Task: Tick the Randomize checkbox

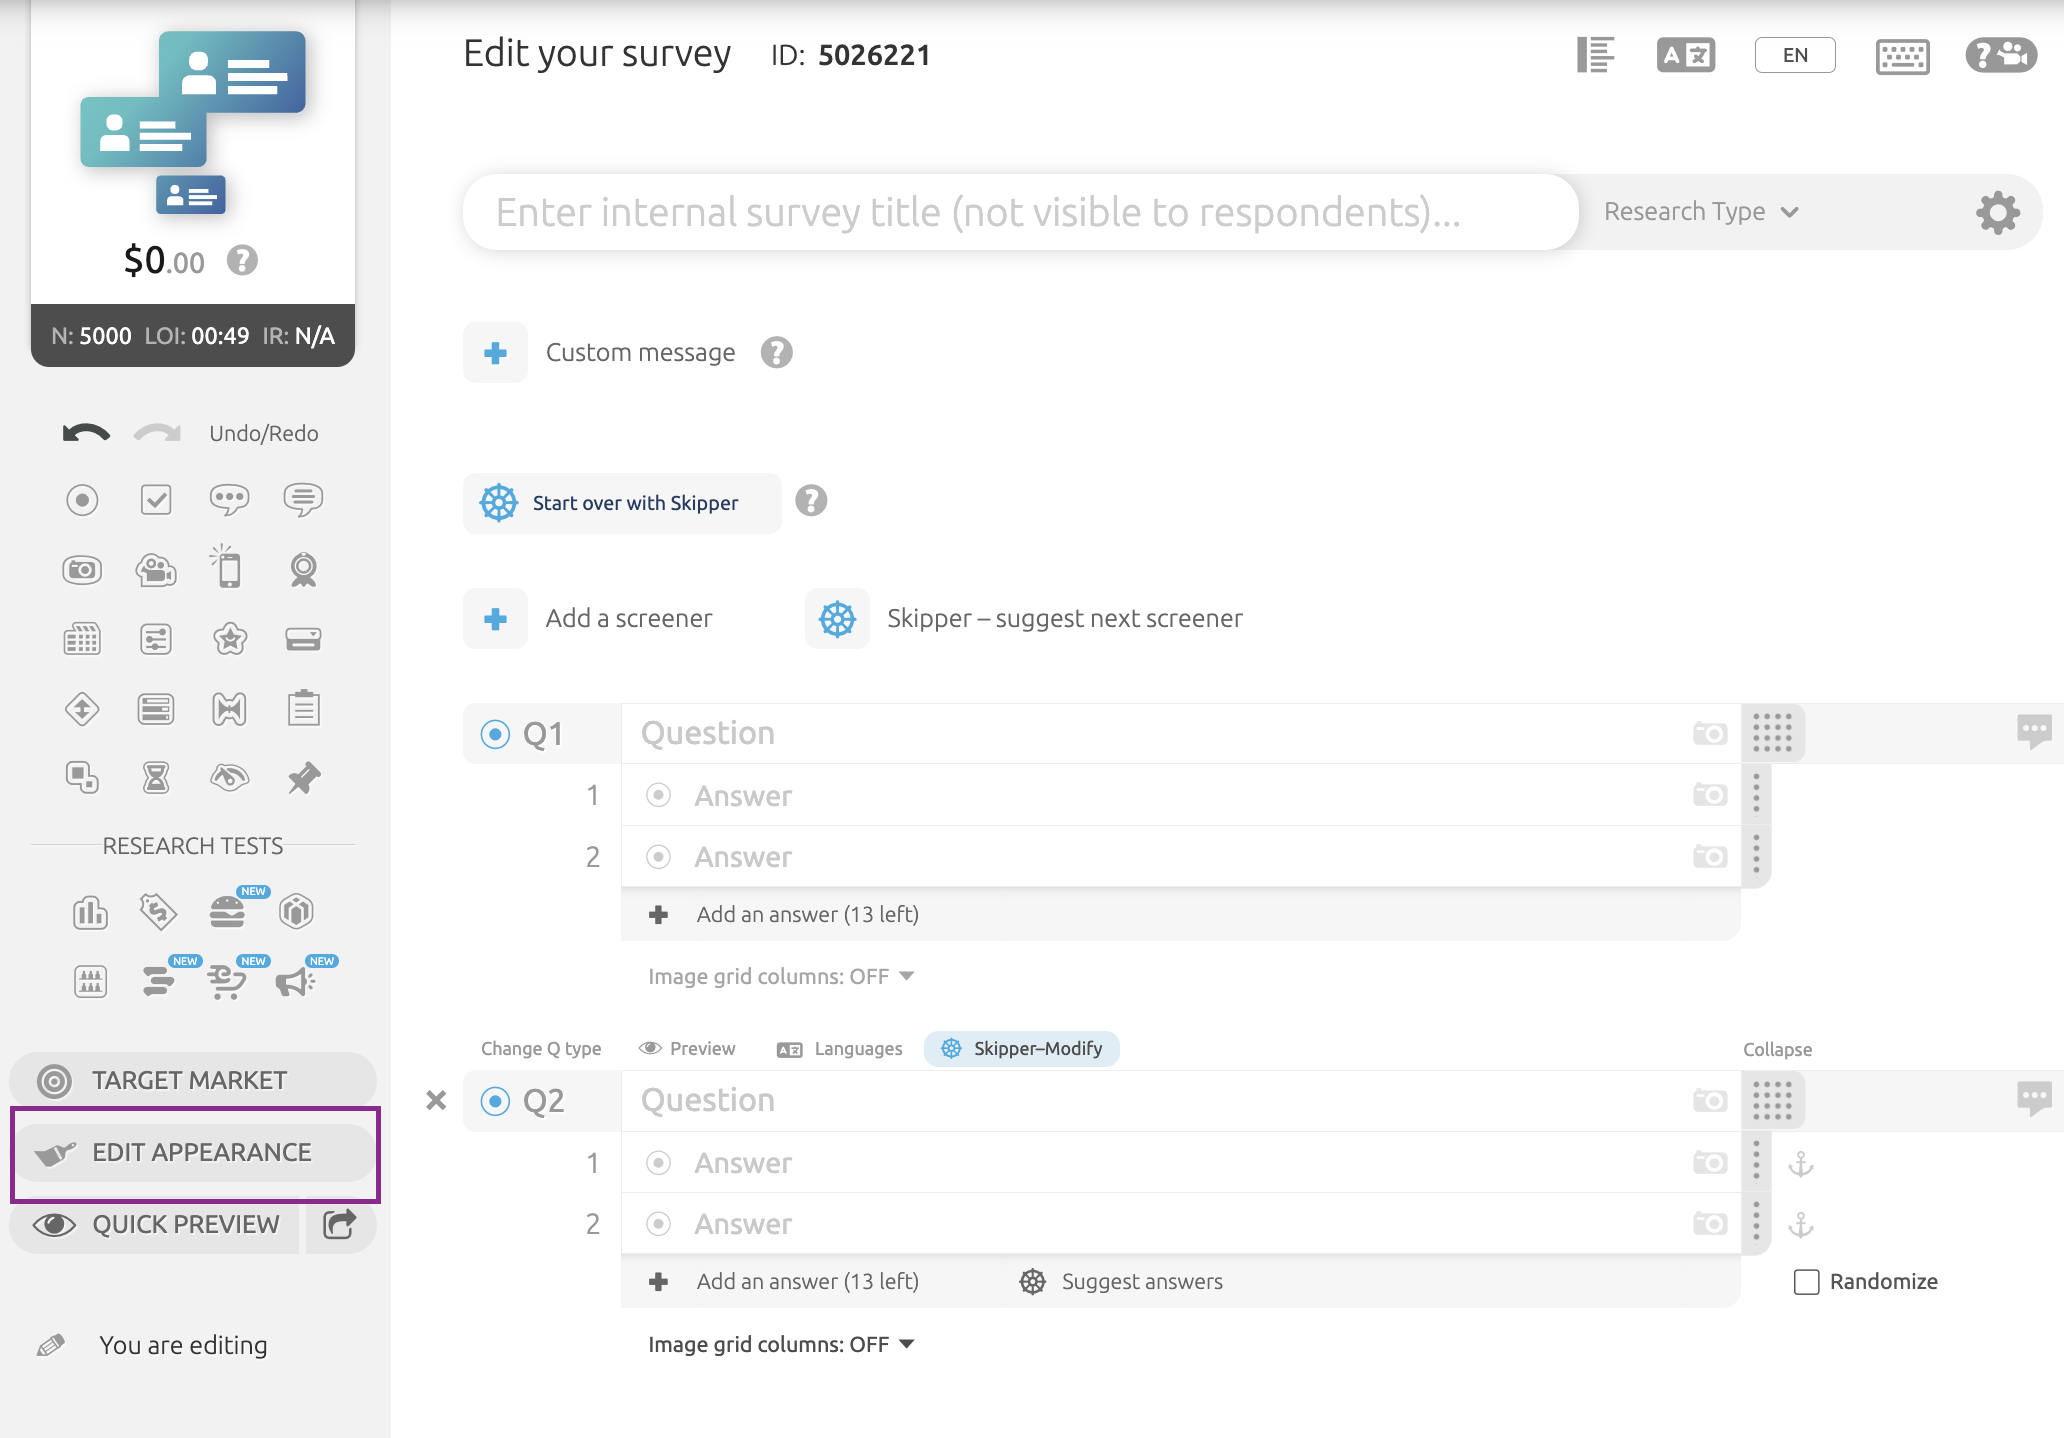Action: (1806, 1282)
